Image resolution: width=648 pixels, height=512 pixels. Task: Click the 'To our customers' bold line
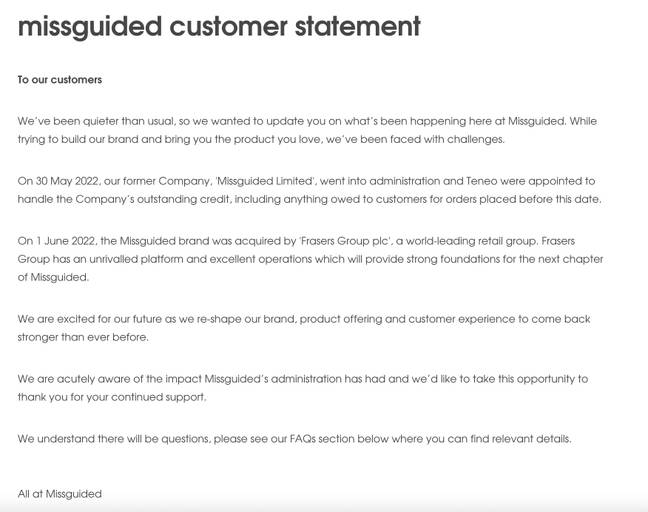point(60,80)
